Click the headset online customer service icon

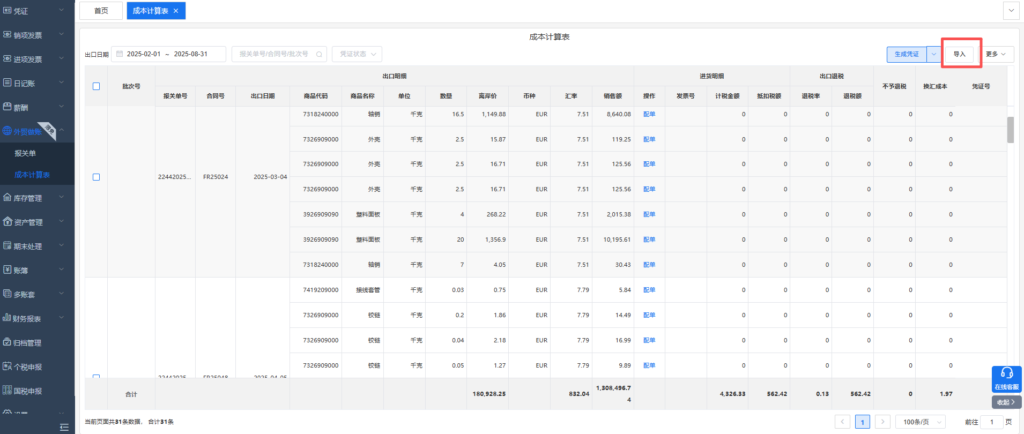point(1006,375)
